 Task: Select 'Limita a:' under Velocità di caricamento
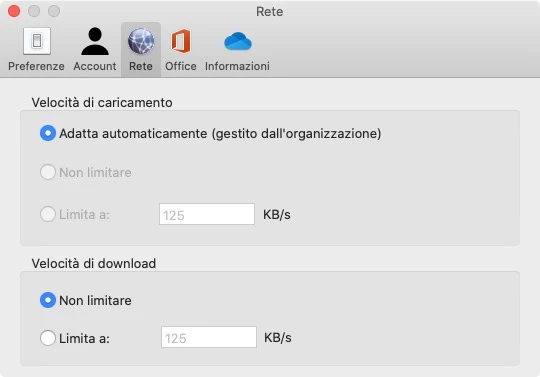[48, 214]
